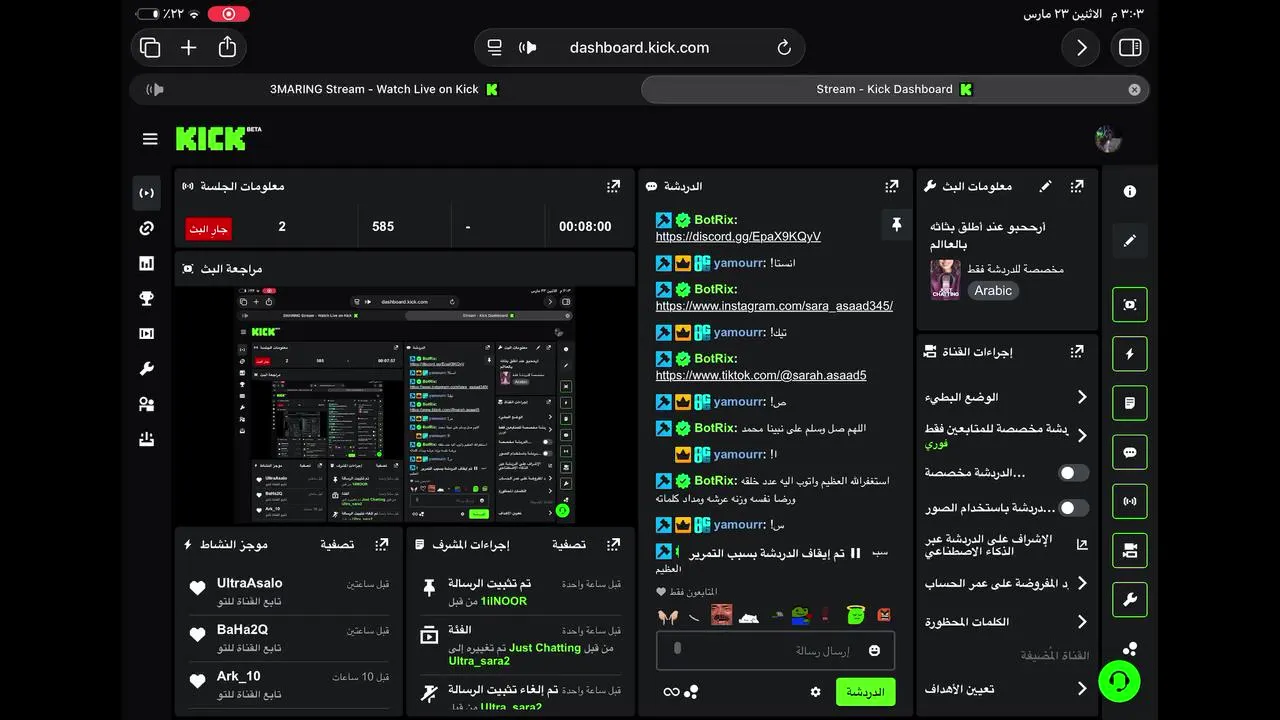Open new browser tab with plus

pos(189,47)
